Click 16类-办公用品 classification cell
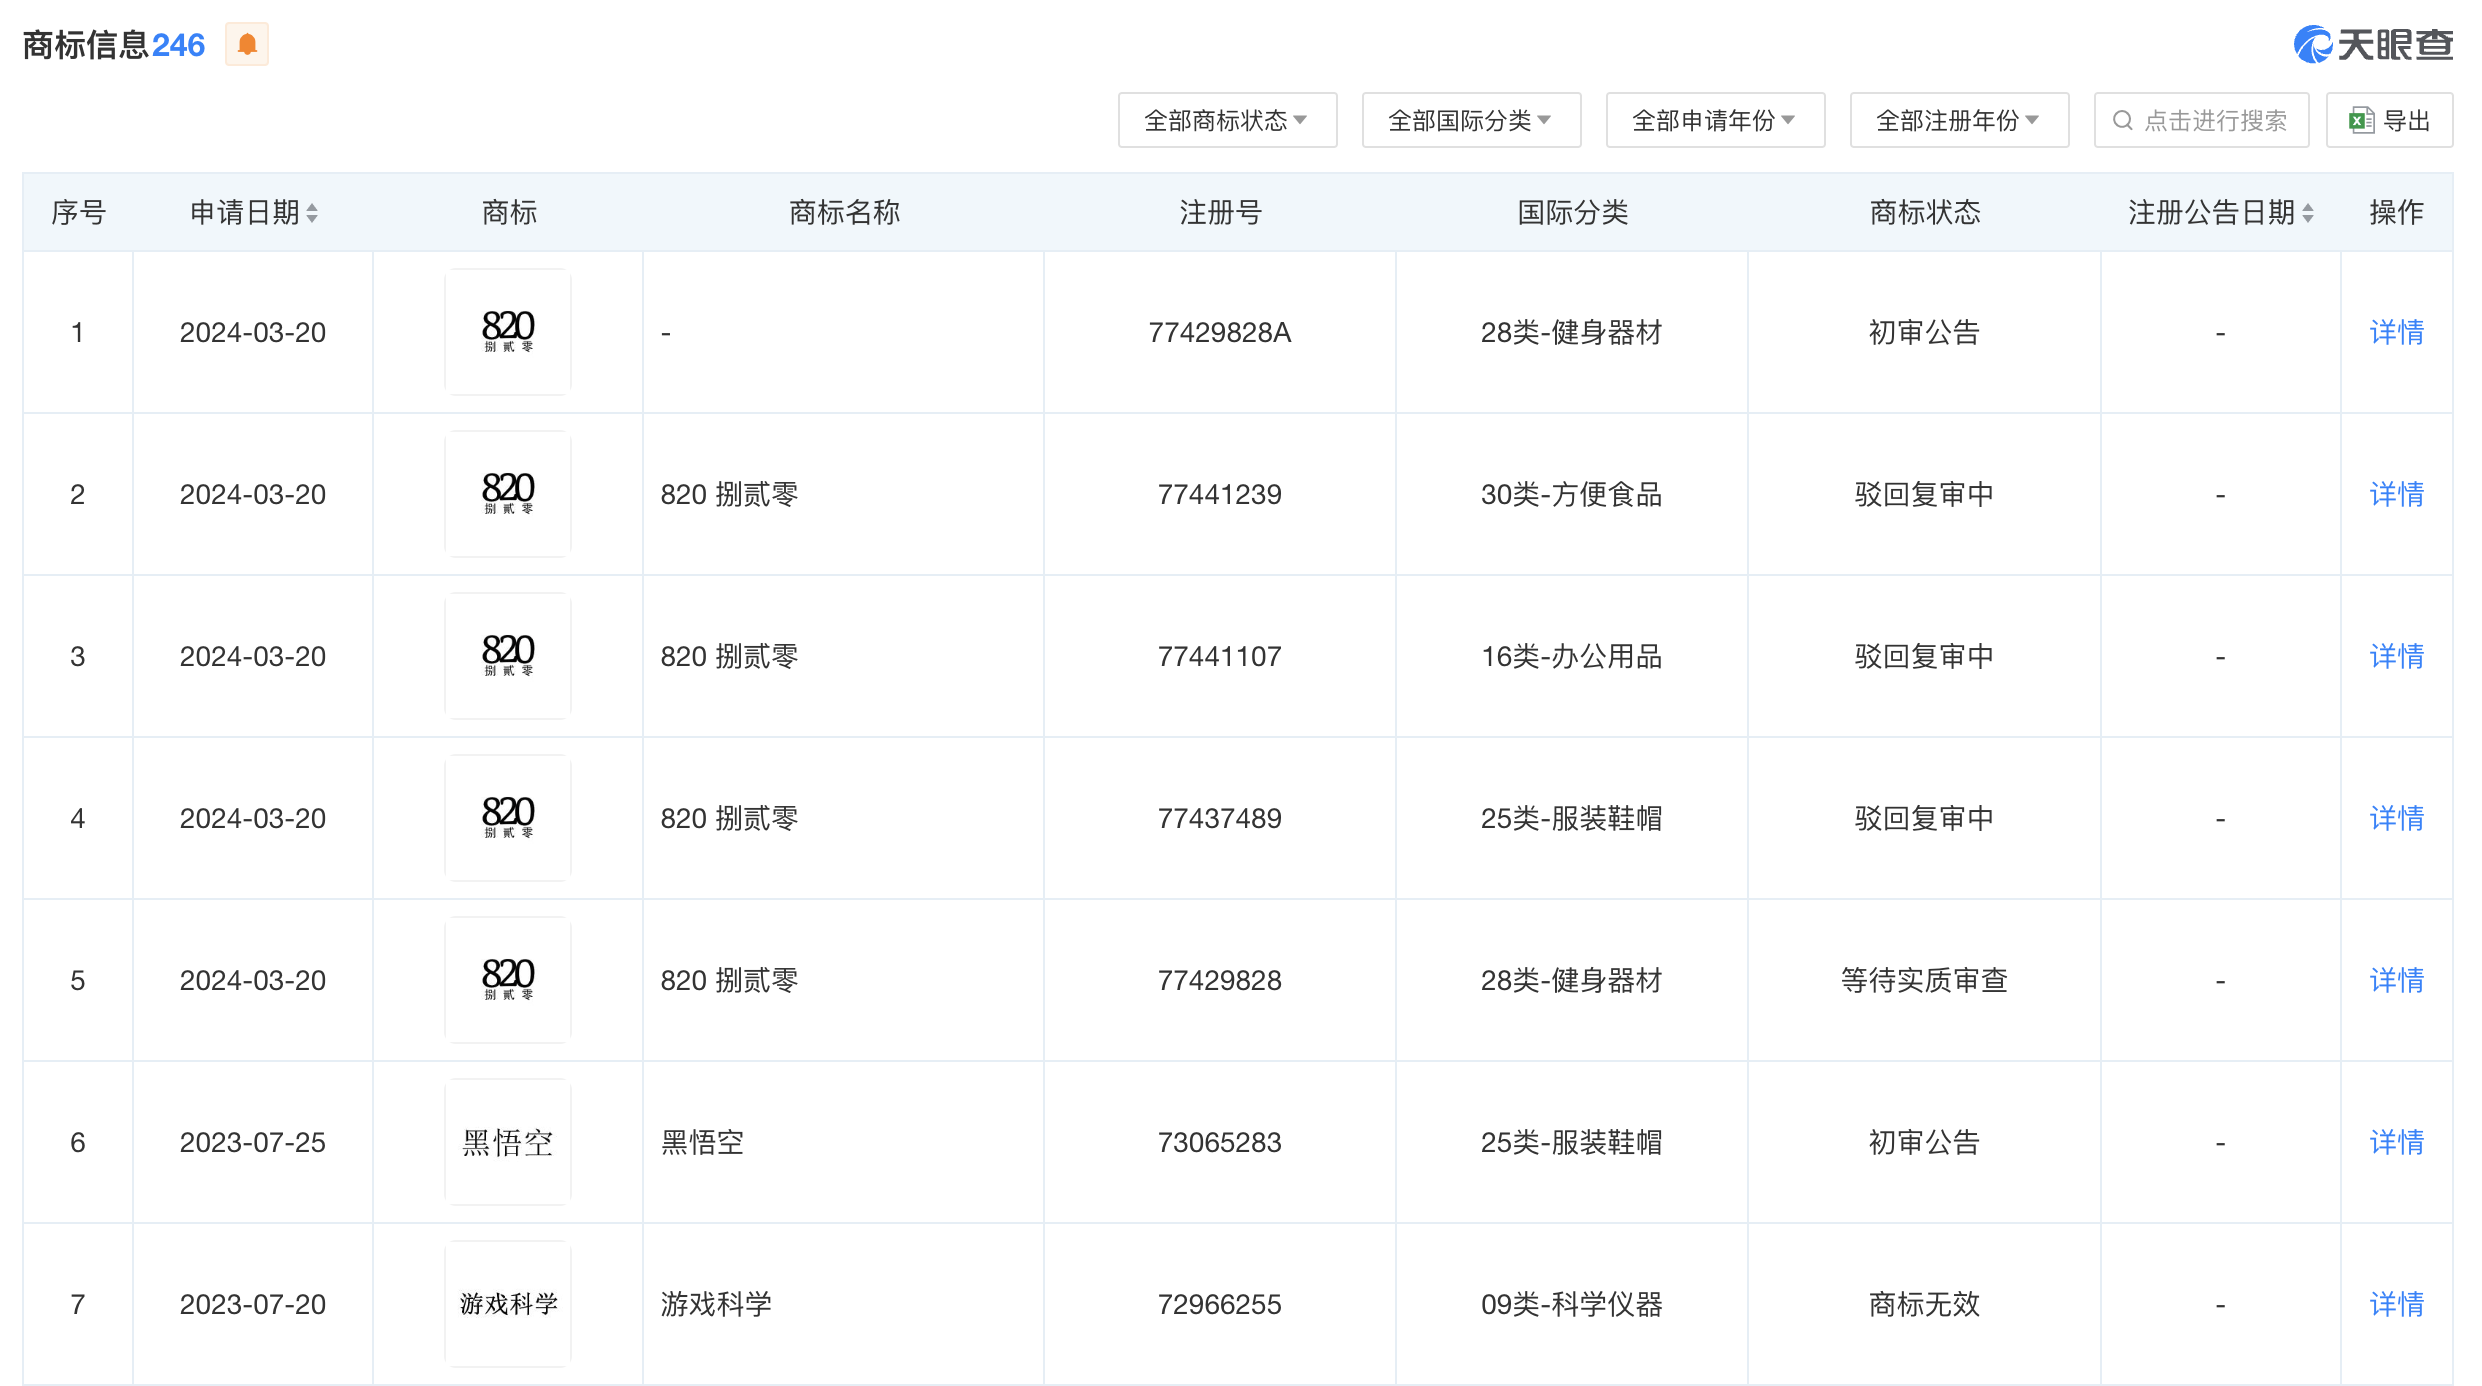This screenshot has height=1386, width=2482. [x=1572, y=657]
